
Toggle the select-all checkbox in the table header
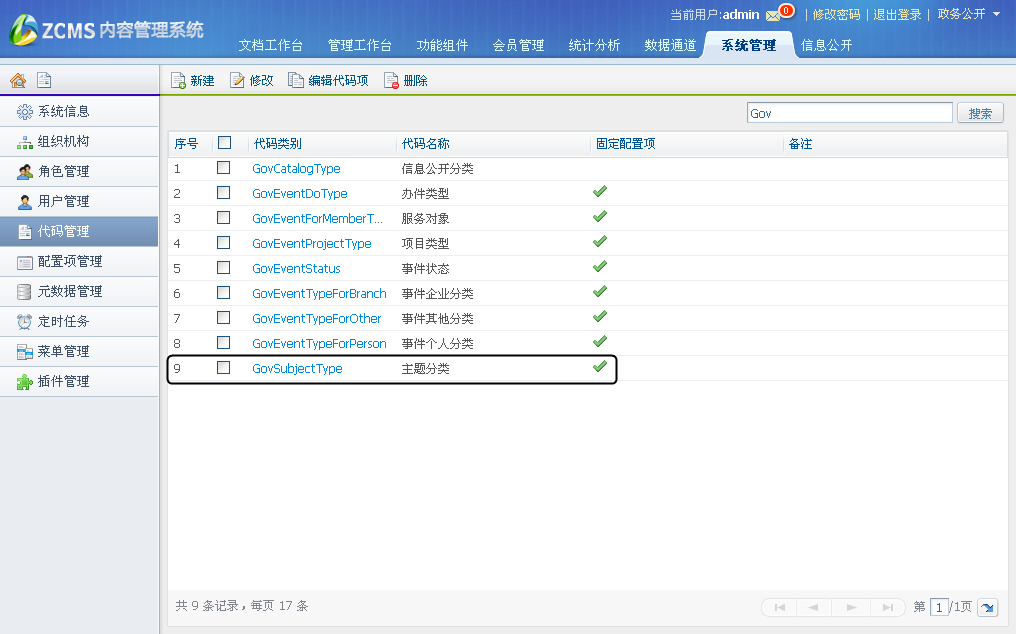coord(224,143)
